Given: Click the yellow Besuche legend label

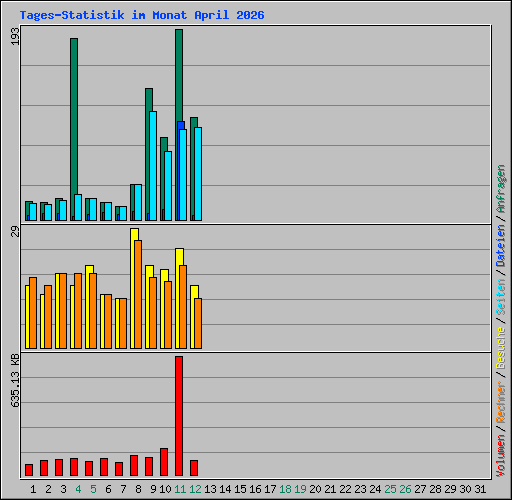Looking at the screenshot, I should coord(501,347).
